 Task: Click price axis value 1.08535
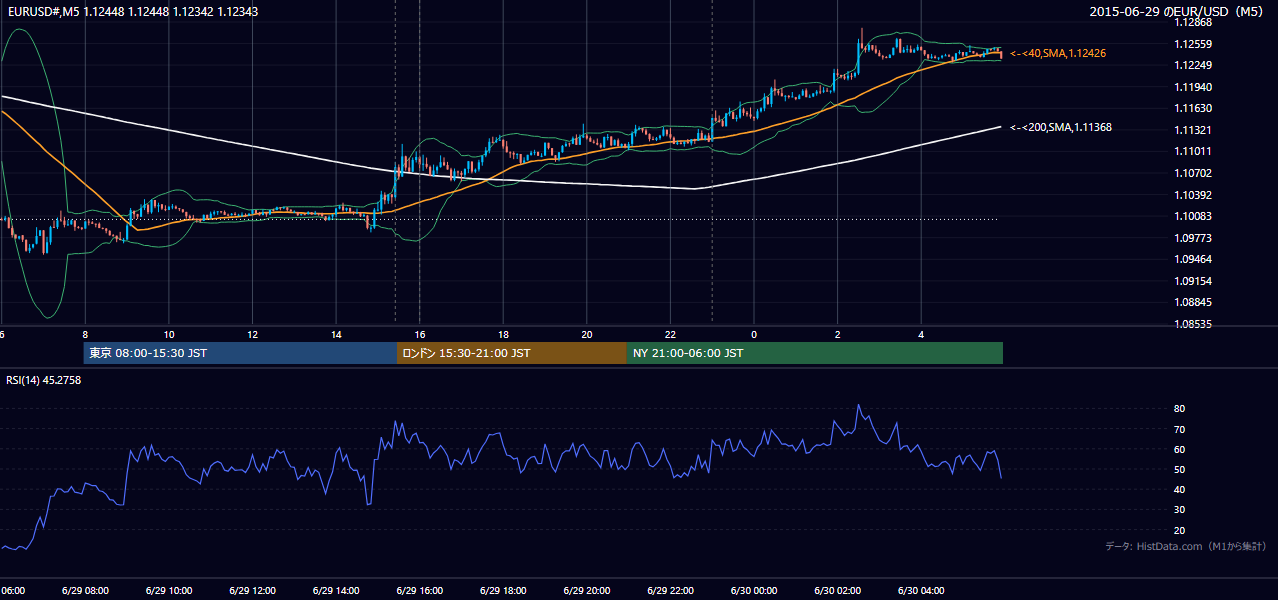pyautogui.click(x=1193, y=324)
